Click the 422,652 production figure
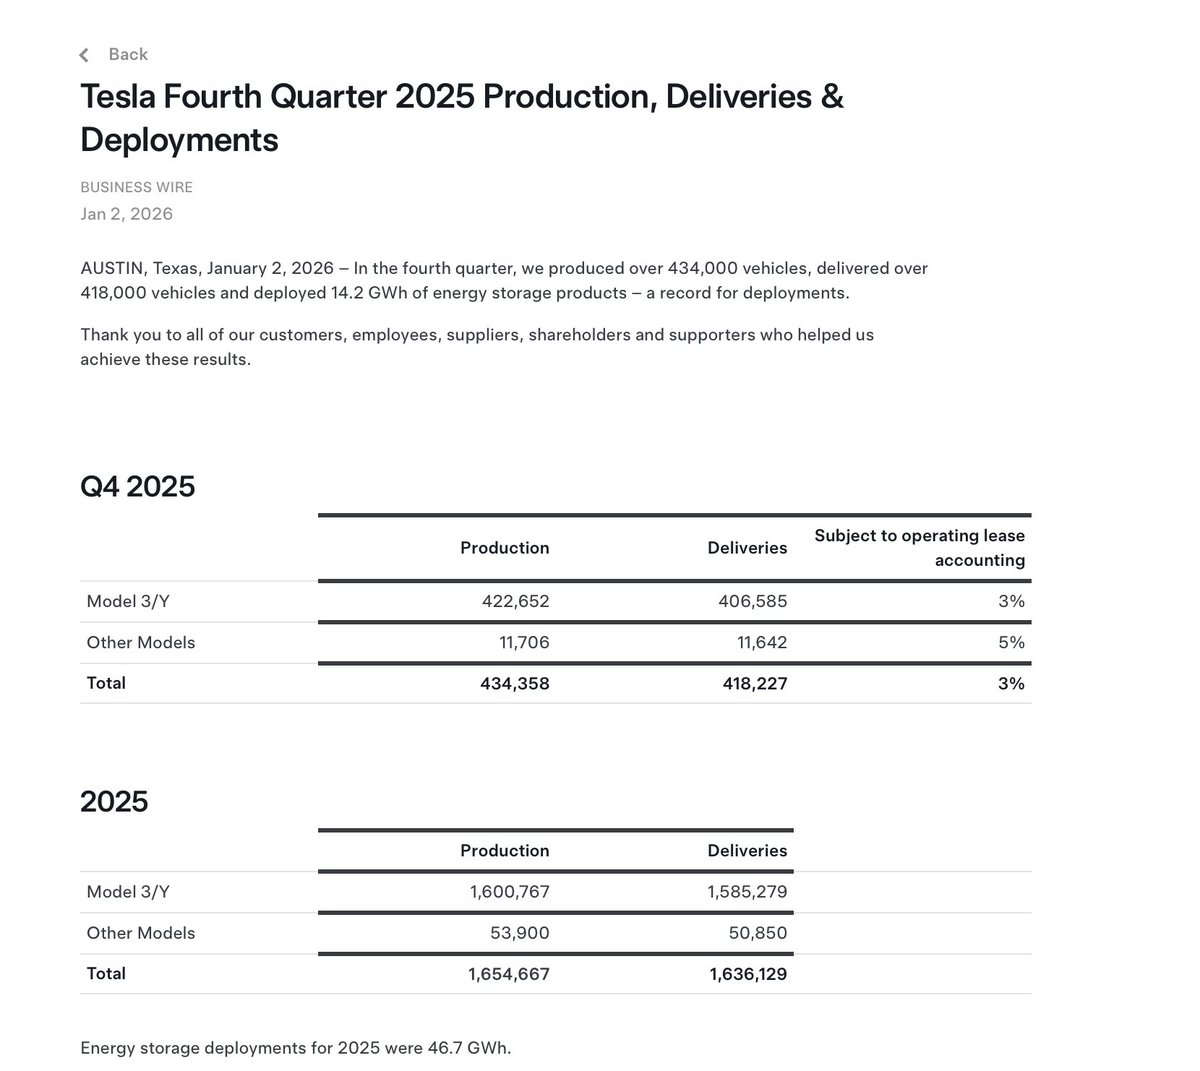 [x=514, y=601]
